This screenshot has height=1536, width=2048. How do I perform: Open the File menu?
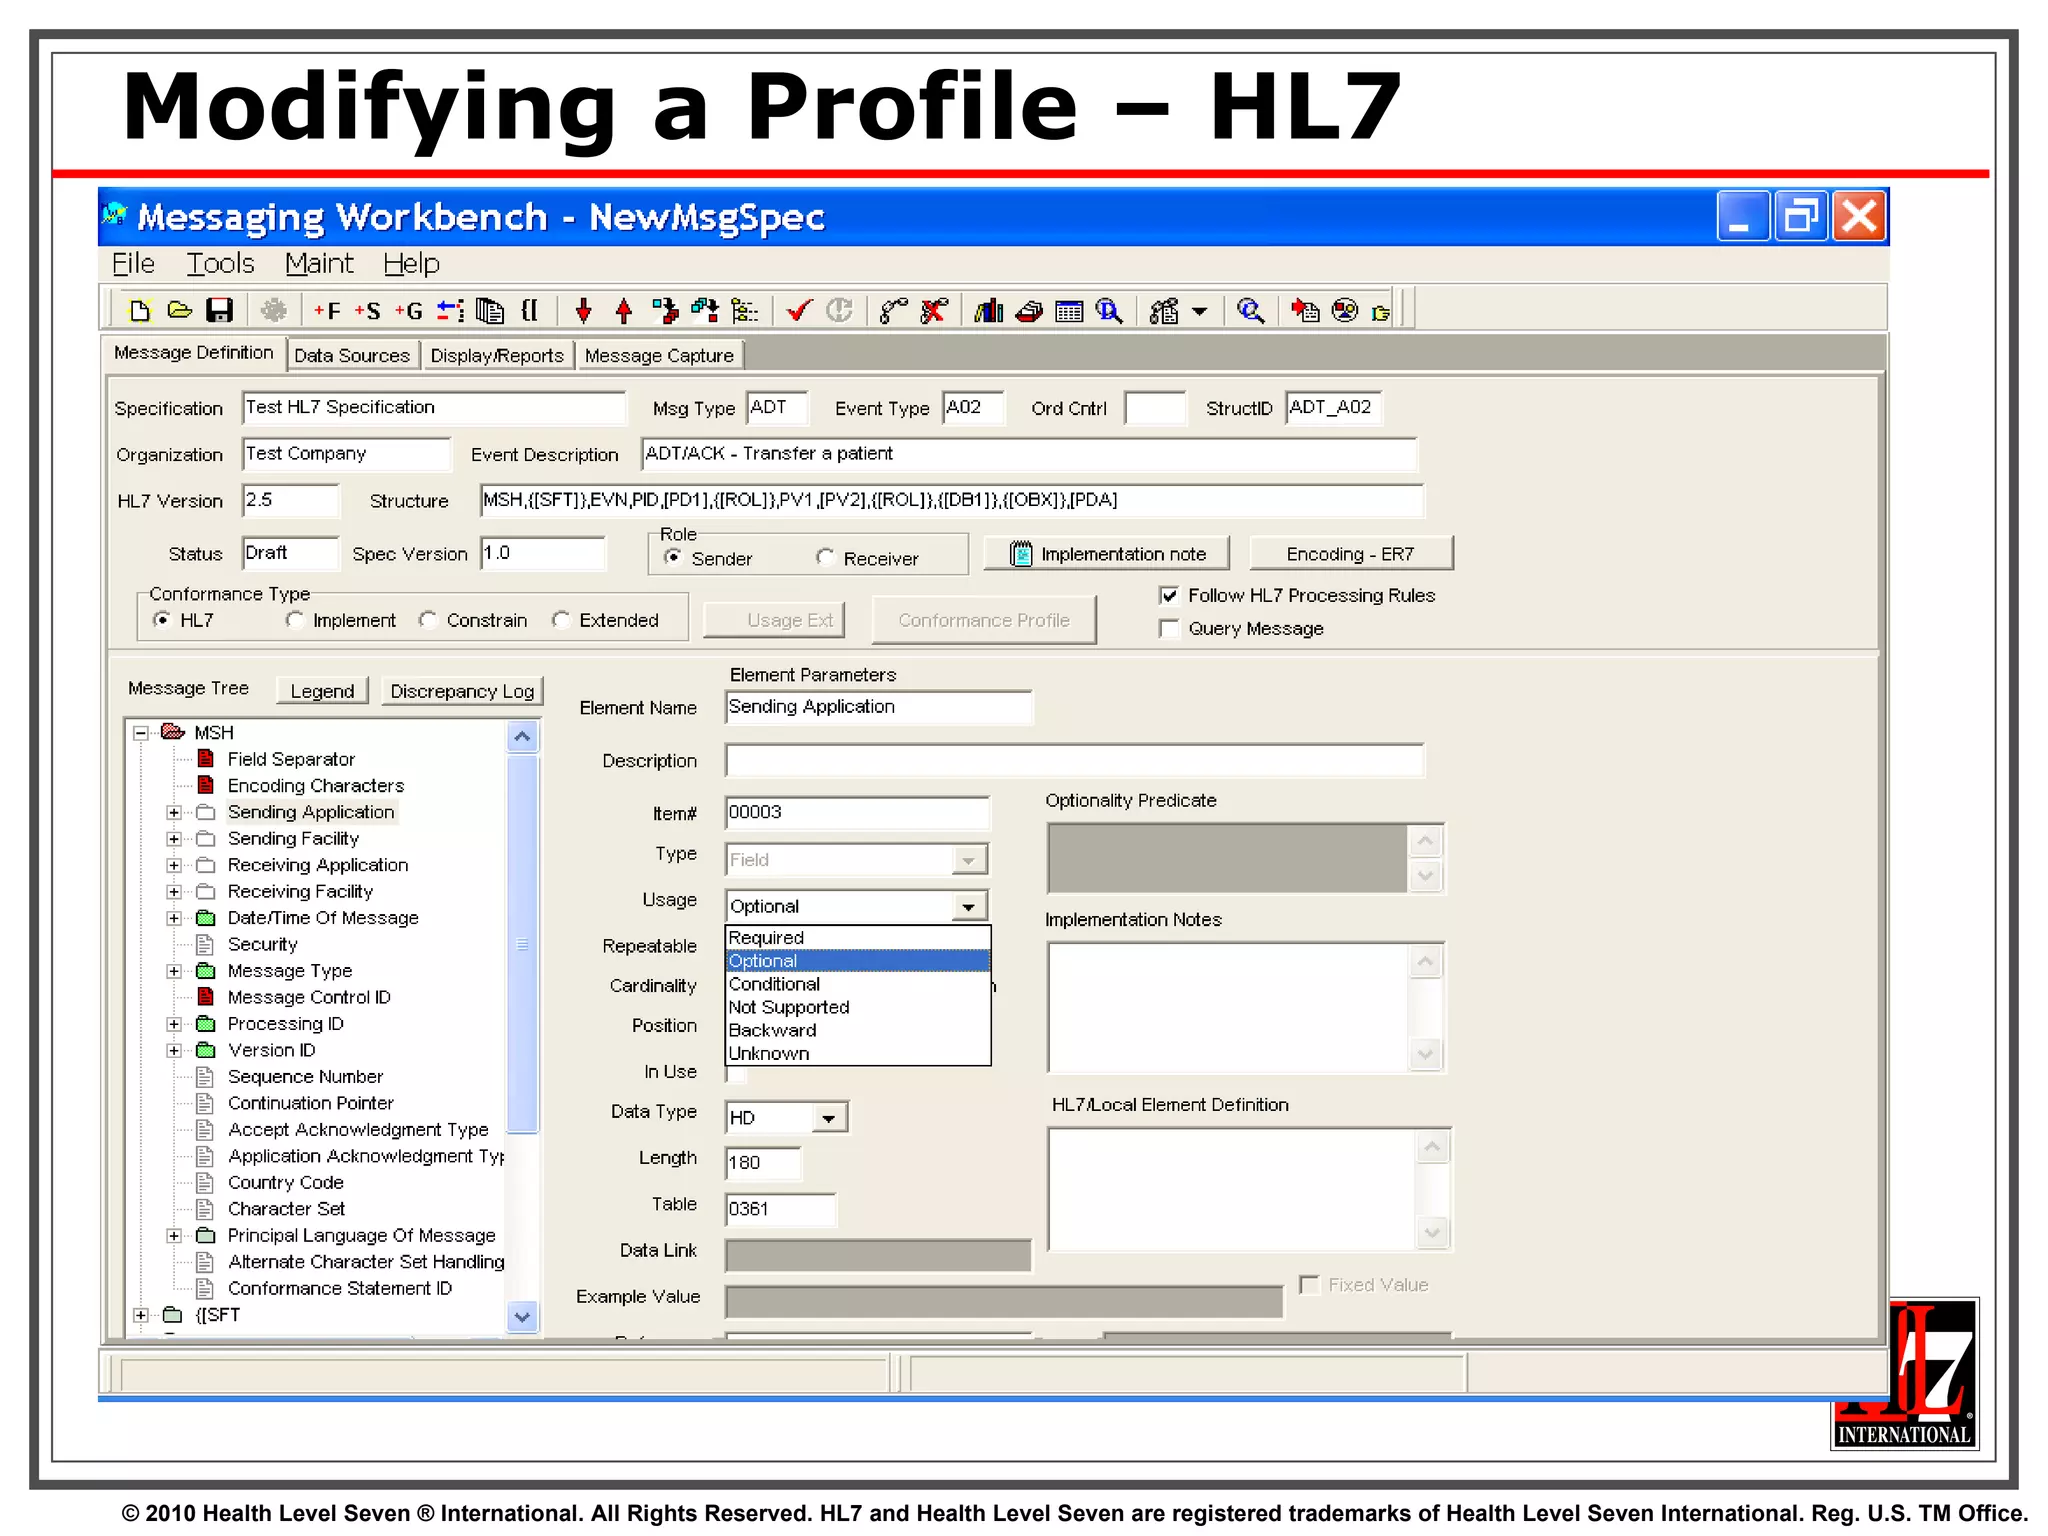(134, 263)
